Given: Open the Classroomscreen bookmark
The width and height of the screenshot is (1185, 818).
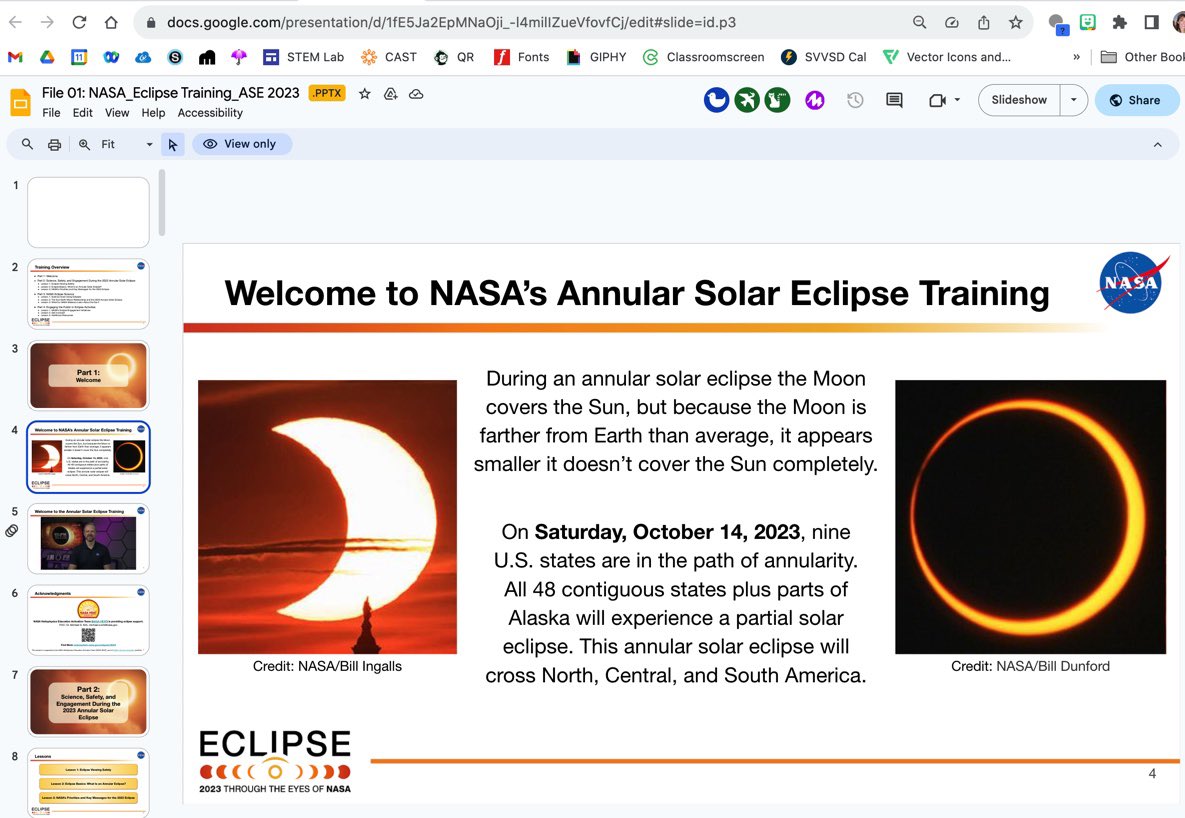Looking at the screenshot, I should pyautogui.click(x=703, y=57).
